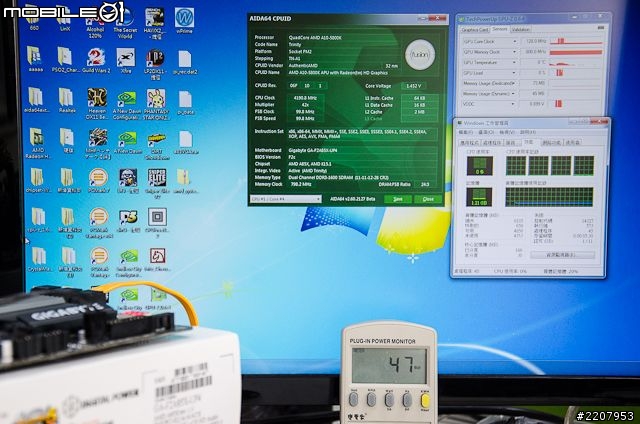The image size is (640, 424).
Task: Open the LinX desktop folder
Action: (x=64, y=18)
